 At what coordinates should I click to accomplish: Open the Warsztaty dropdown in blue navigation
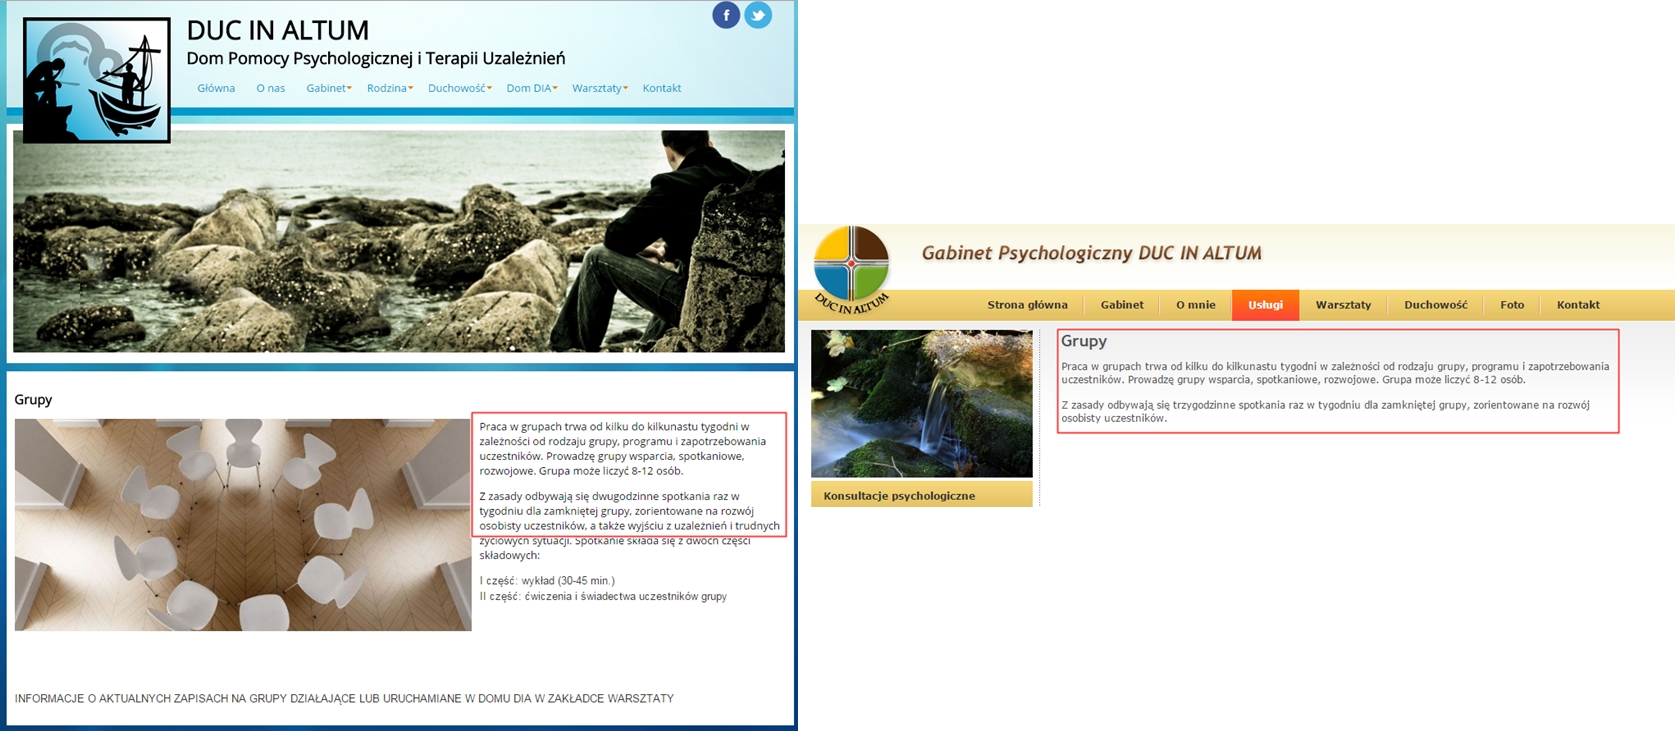[599, 88]
